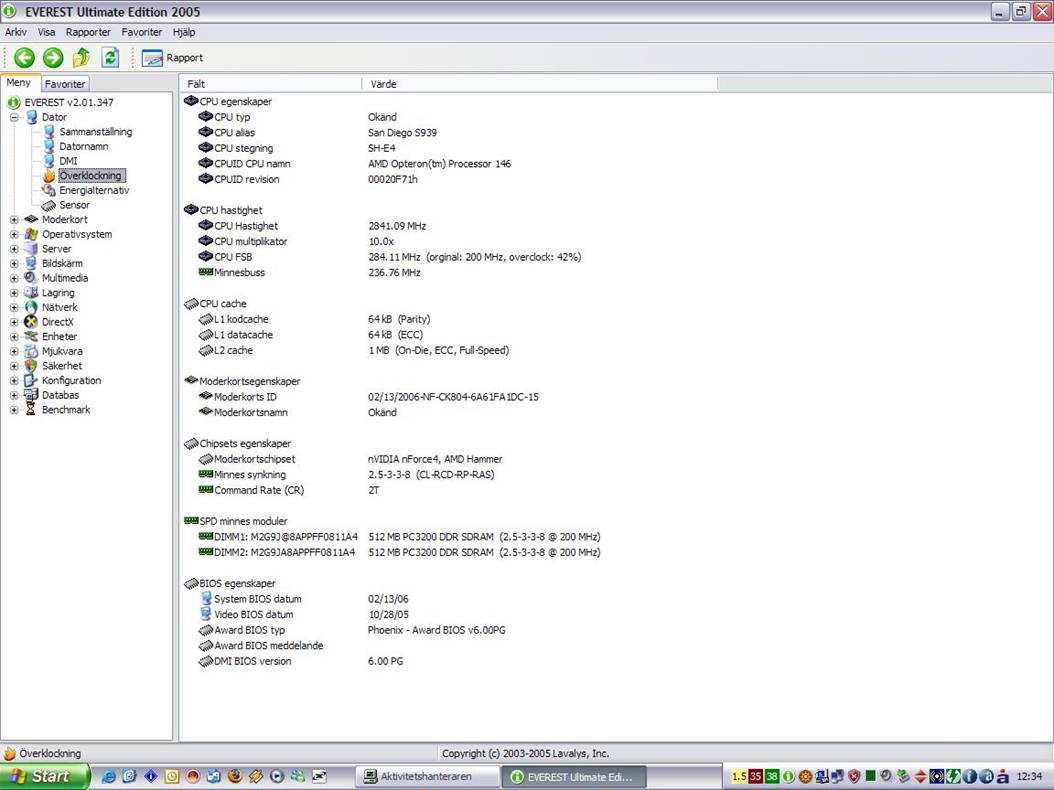This screenshot has height=790, width=1054.
Task: Open the Arkiv menu
Action: 16,32
